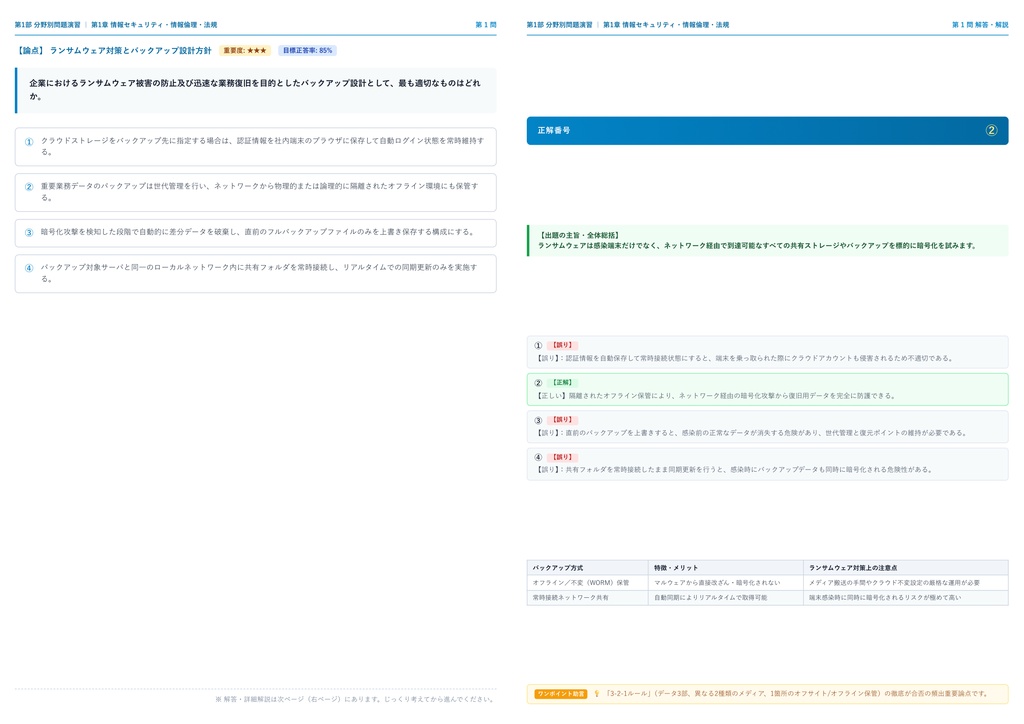Click the ランサムウェア対策上の注意点 table header

click(x=906, y=567)
